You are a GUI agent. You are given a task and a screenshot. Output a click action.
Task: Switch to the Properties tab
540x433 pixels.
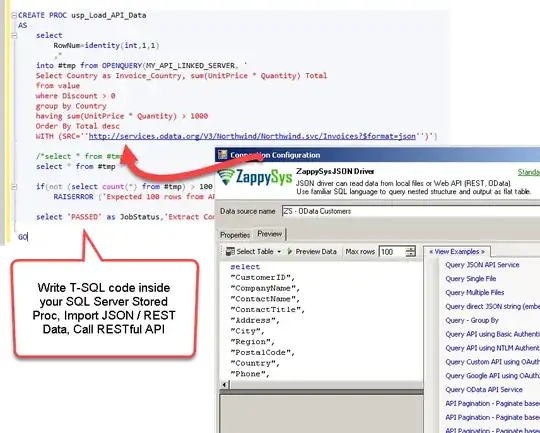[235, 235]
